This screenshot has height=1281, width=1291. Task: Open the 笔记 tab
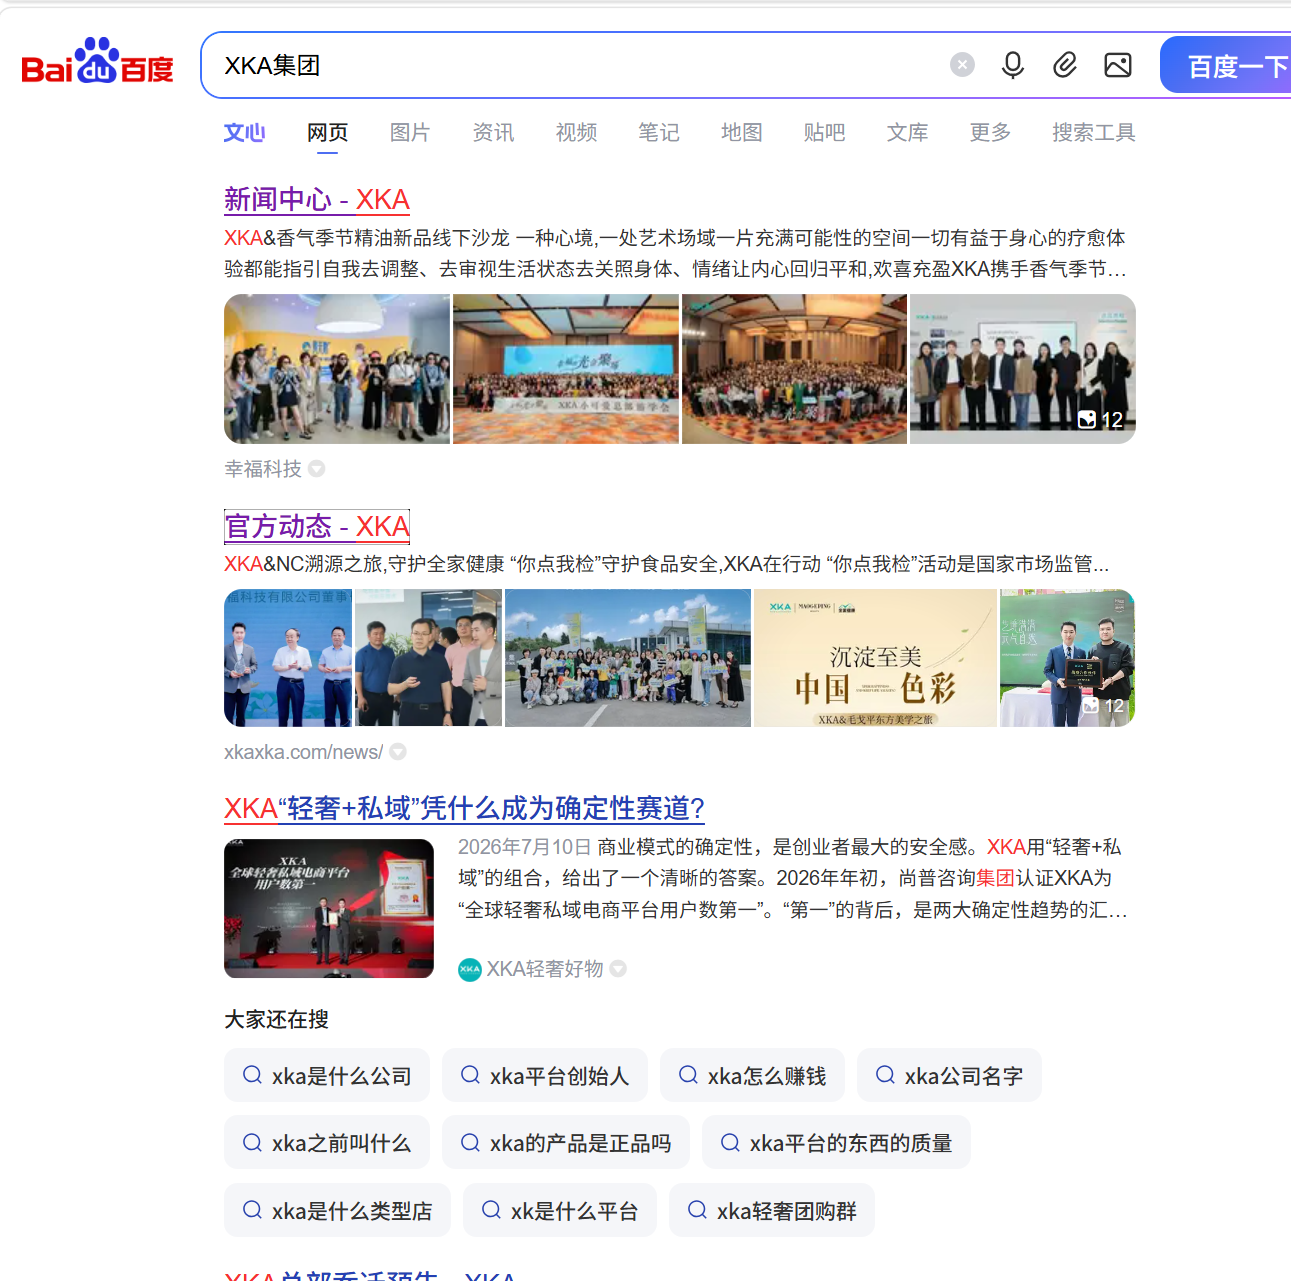(x=659, y=132)
